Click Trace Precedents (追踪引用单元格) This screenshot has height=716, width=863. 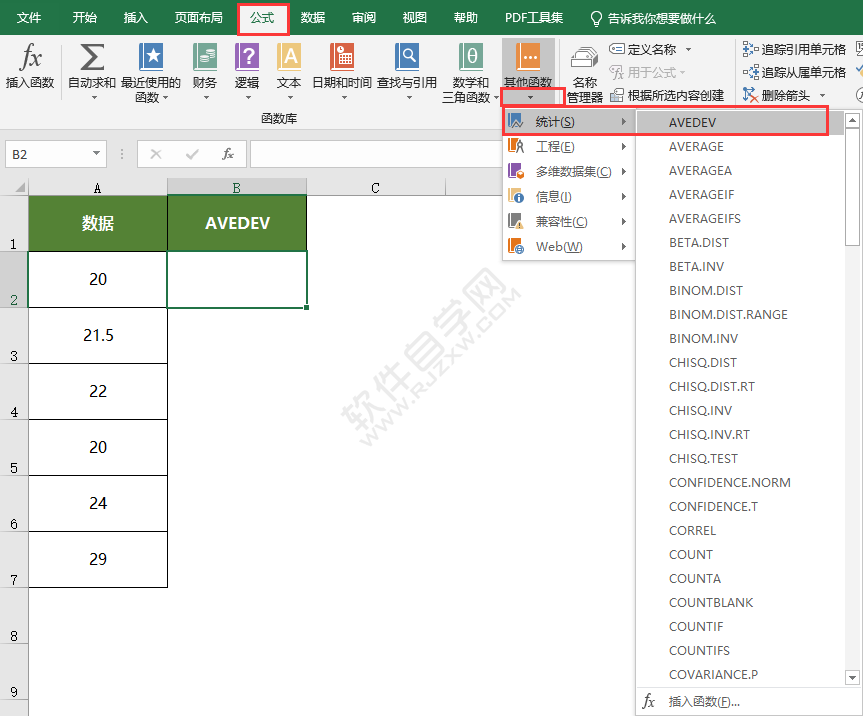(x=794, y=50)
